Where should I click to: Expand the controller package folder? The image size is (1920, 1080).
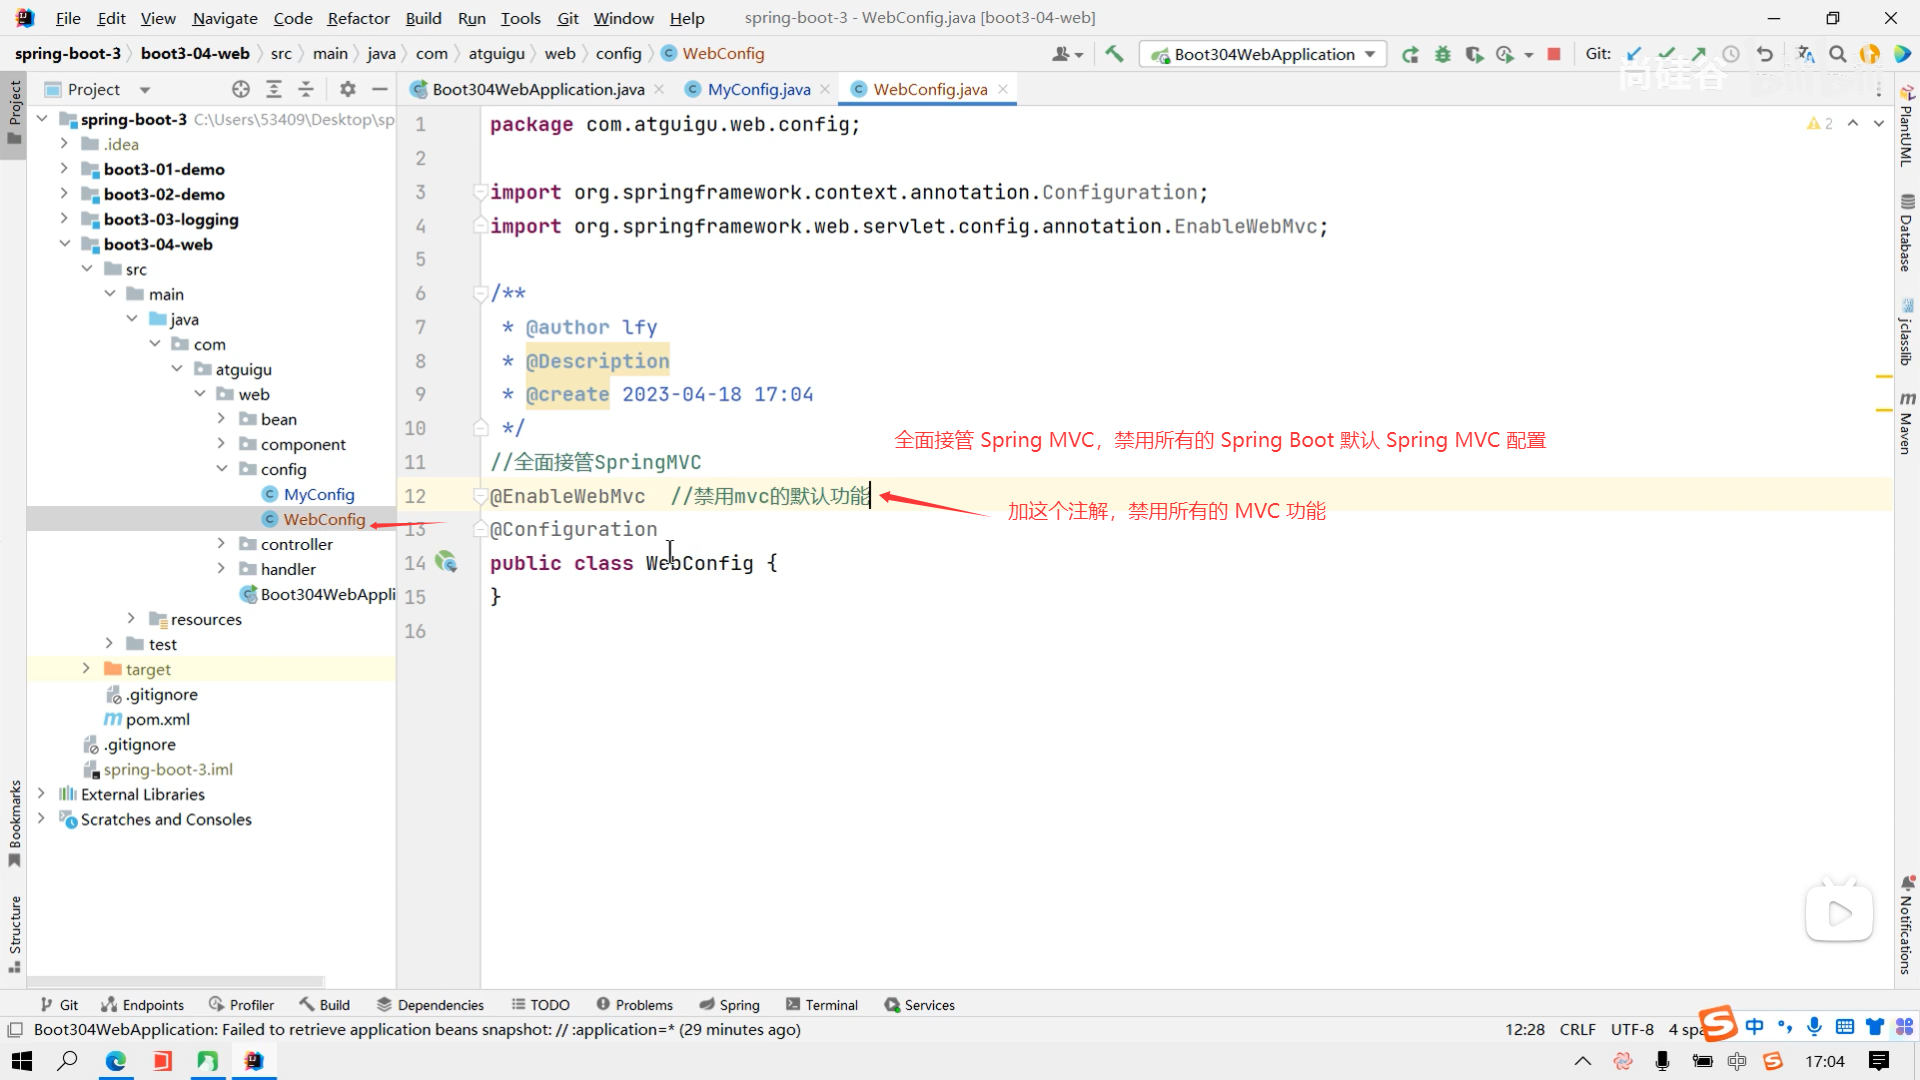tap(221, 544)
